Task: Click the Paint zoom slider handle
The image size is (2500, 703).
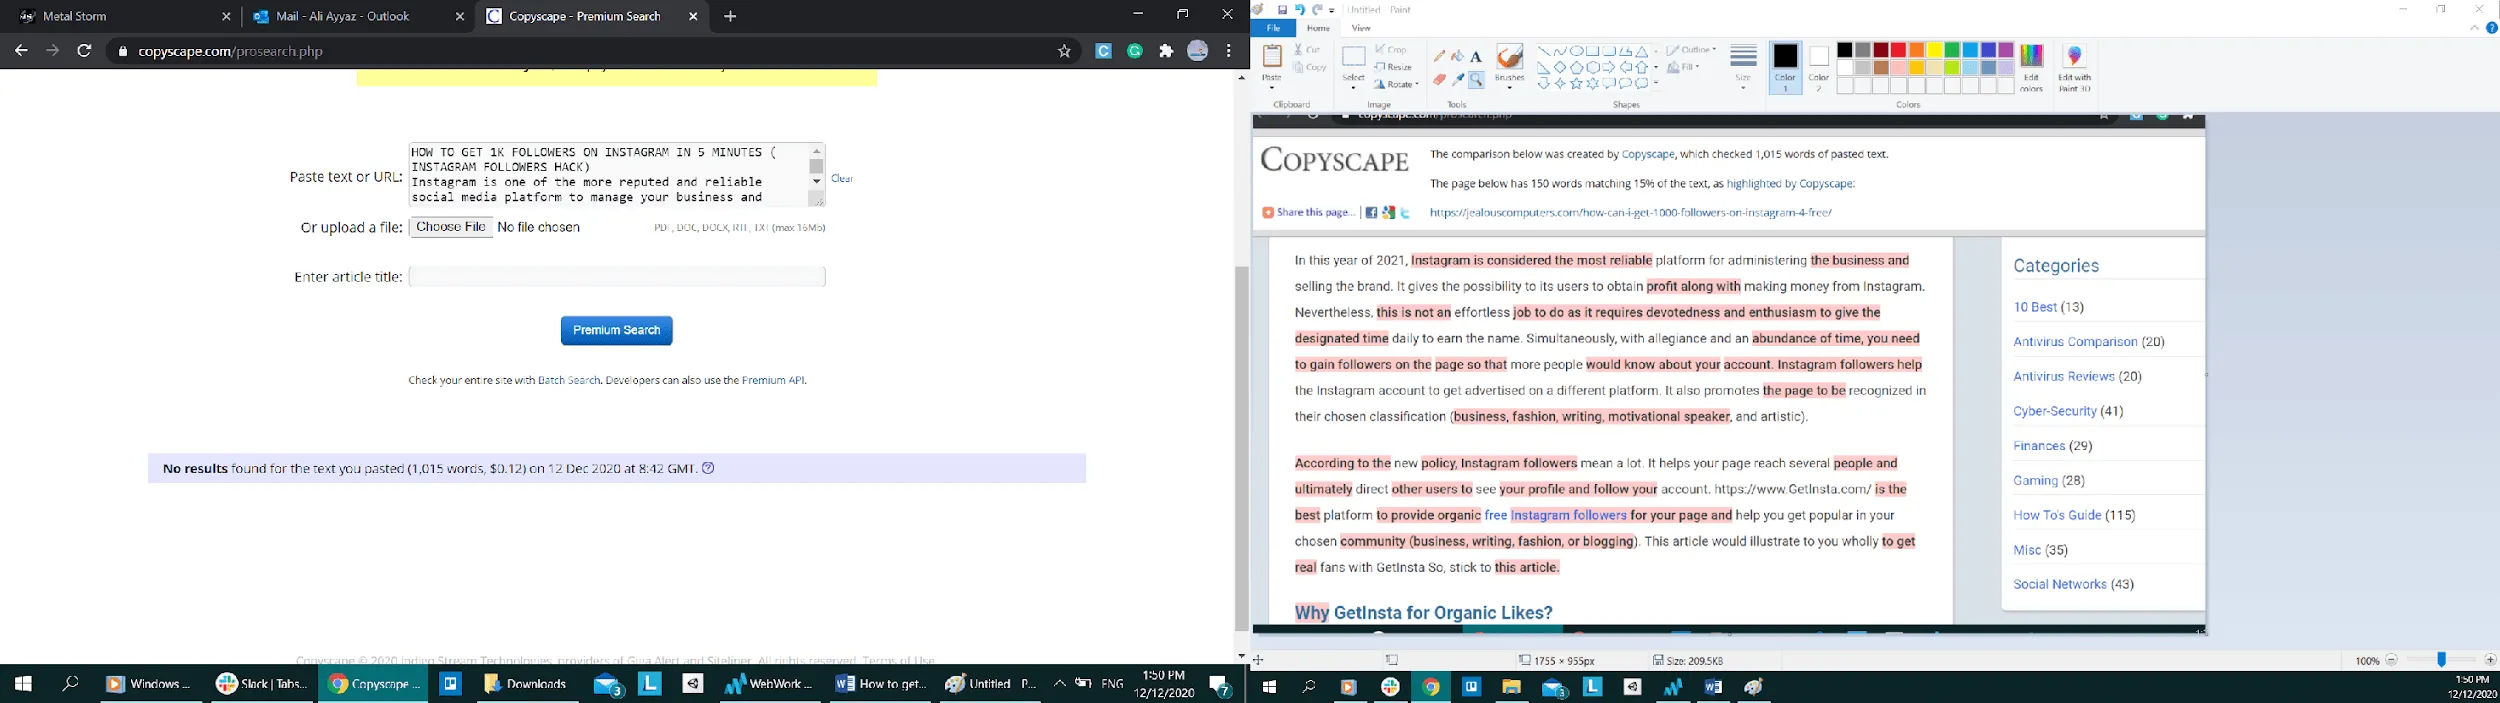Action: (2441, 660)
